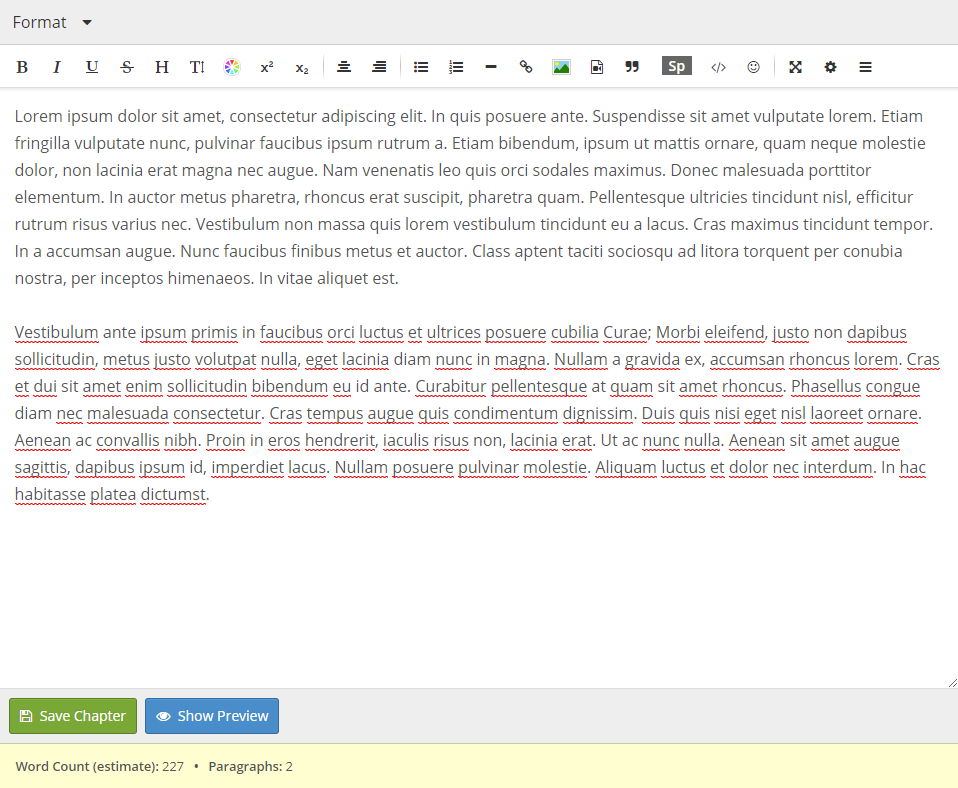Viewport: 958px width, 788px height.
Task: Toggle underline formatting
Action: (x=92, y=66)
